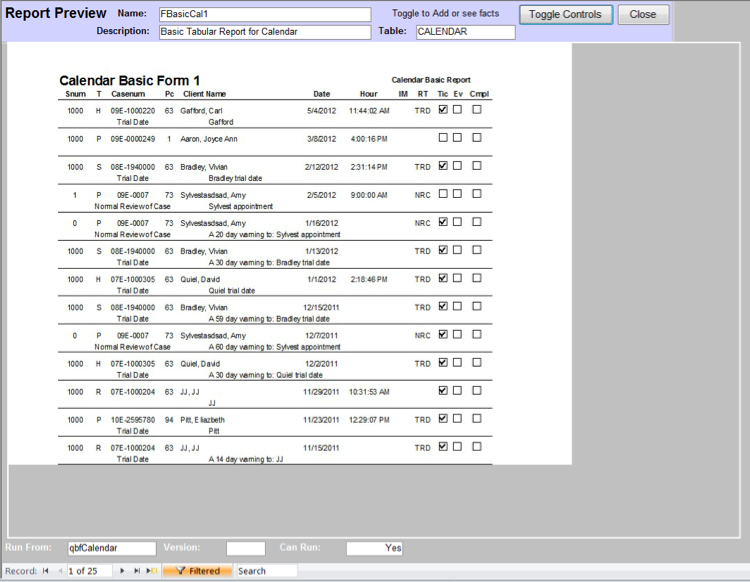This screenshot has width=750, height=582.
Task: Click the record navigation Search box
Action: [266, 571]
